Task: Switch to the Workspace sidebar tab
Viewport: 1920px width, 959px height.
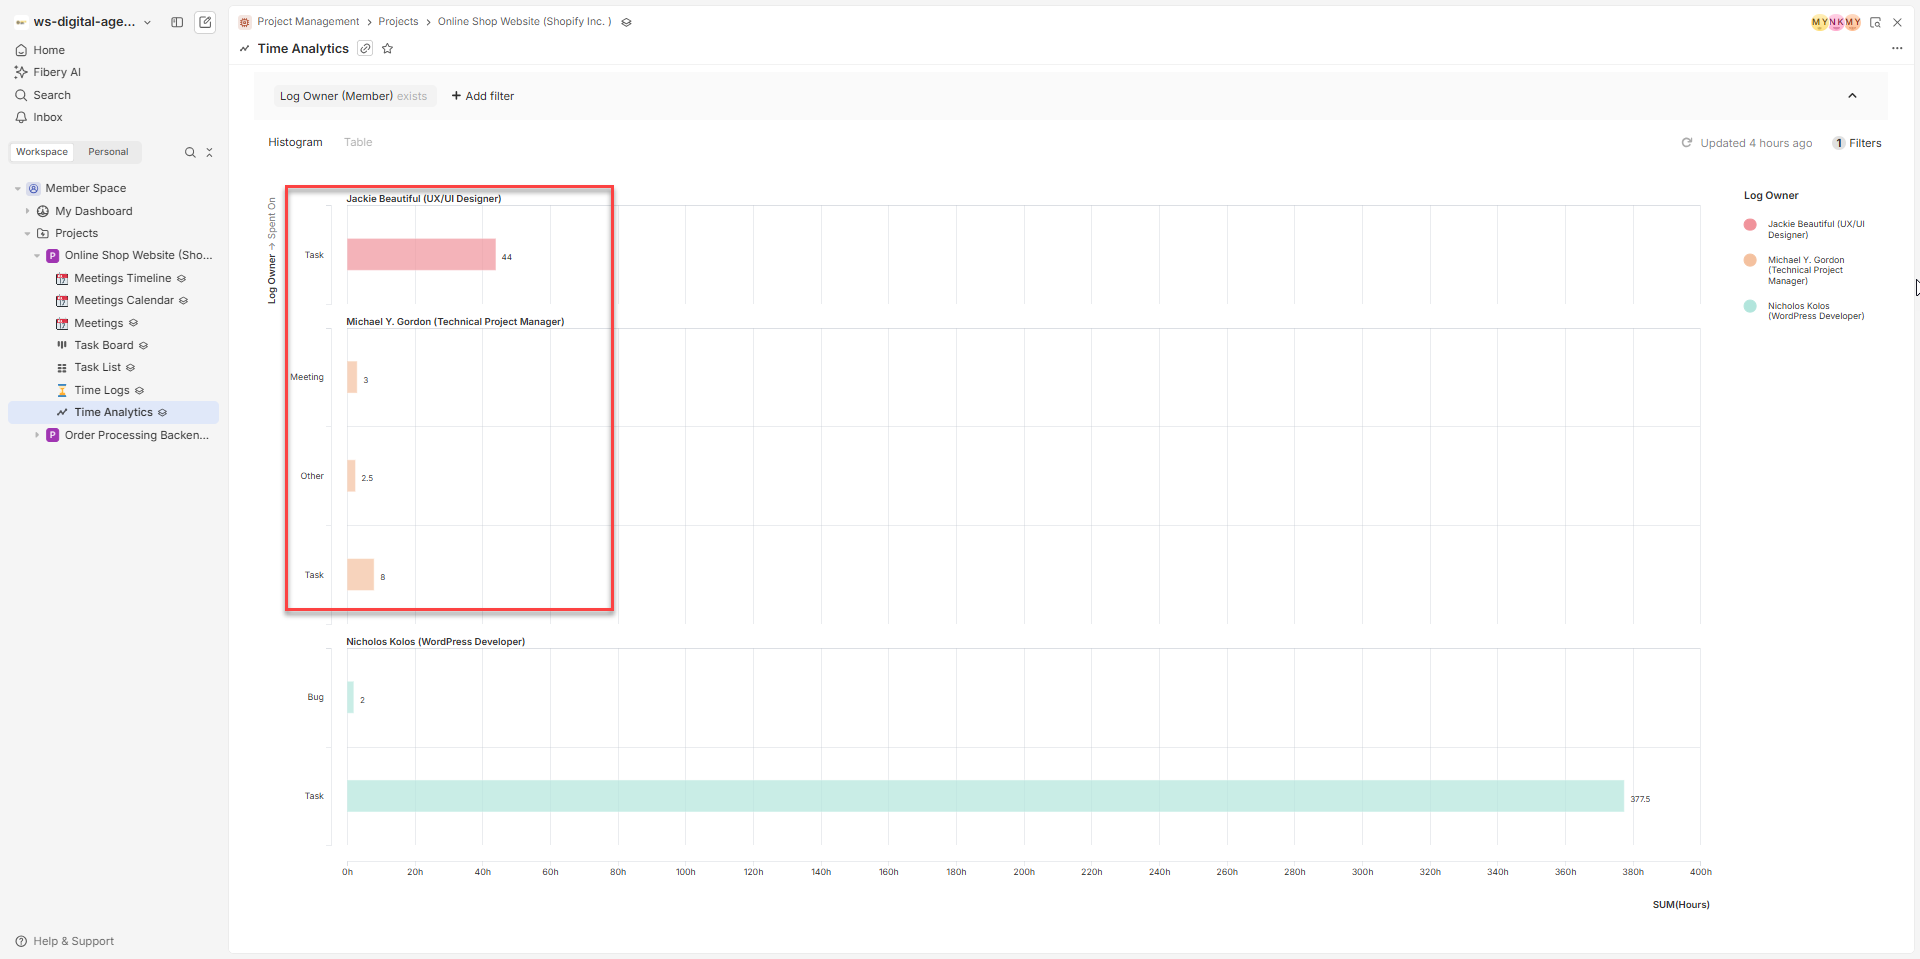Action: click(x=42, y=152)
